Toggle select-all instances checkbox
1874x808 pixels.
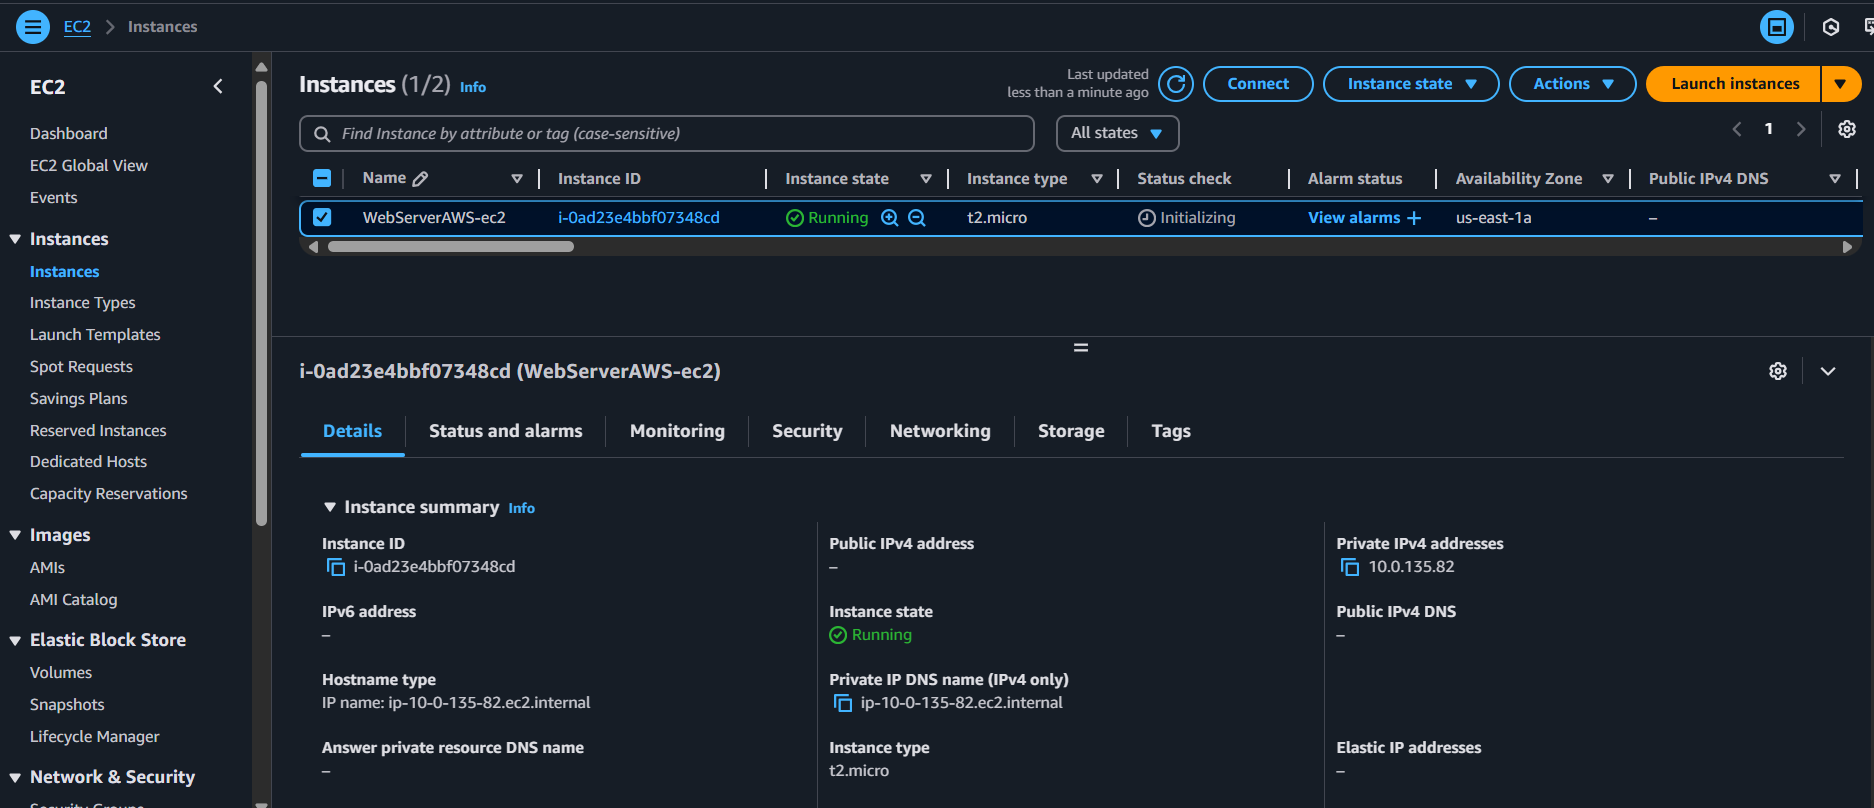322,178
